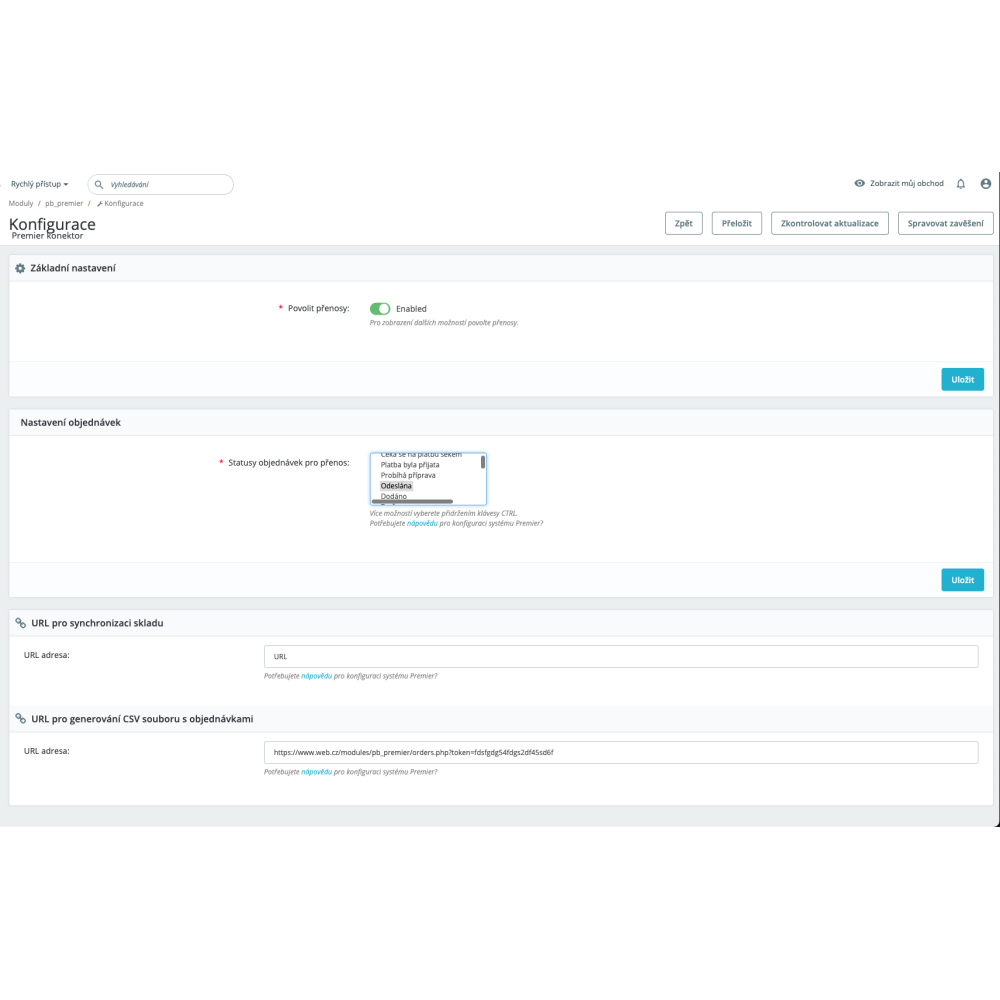The height and width of the screenshot is (1000, 1000).
Task: Select Platba byla přijata status
Action: coord(410,465)
